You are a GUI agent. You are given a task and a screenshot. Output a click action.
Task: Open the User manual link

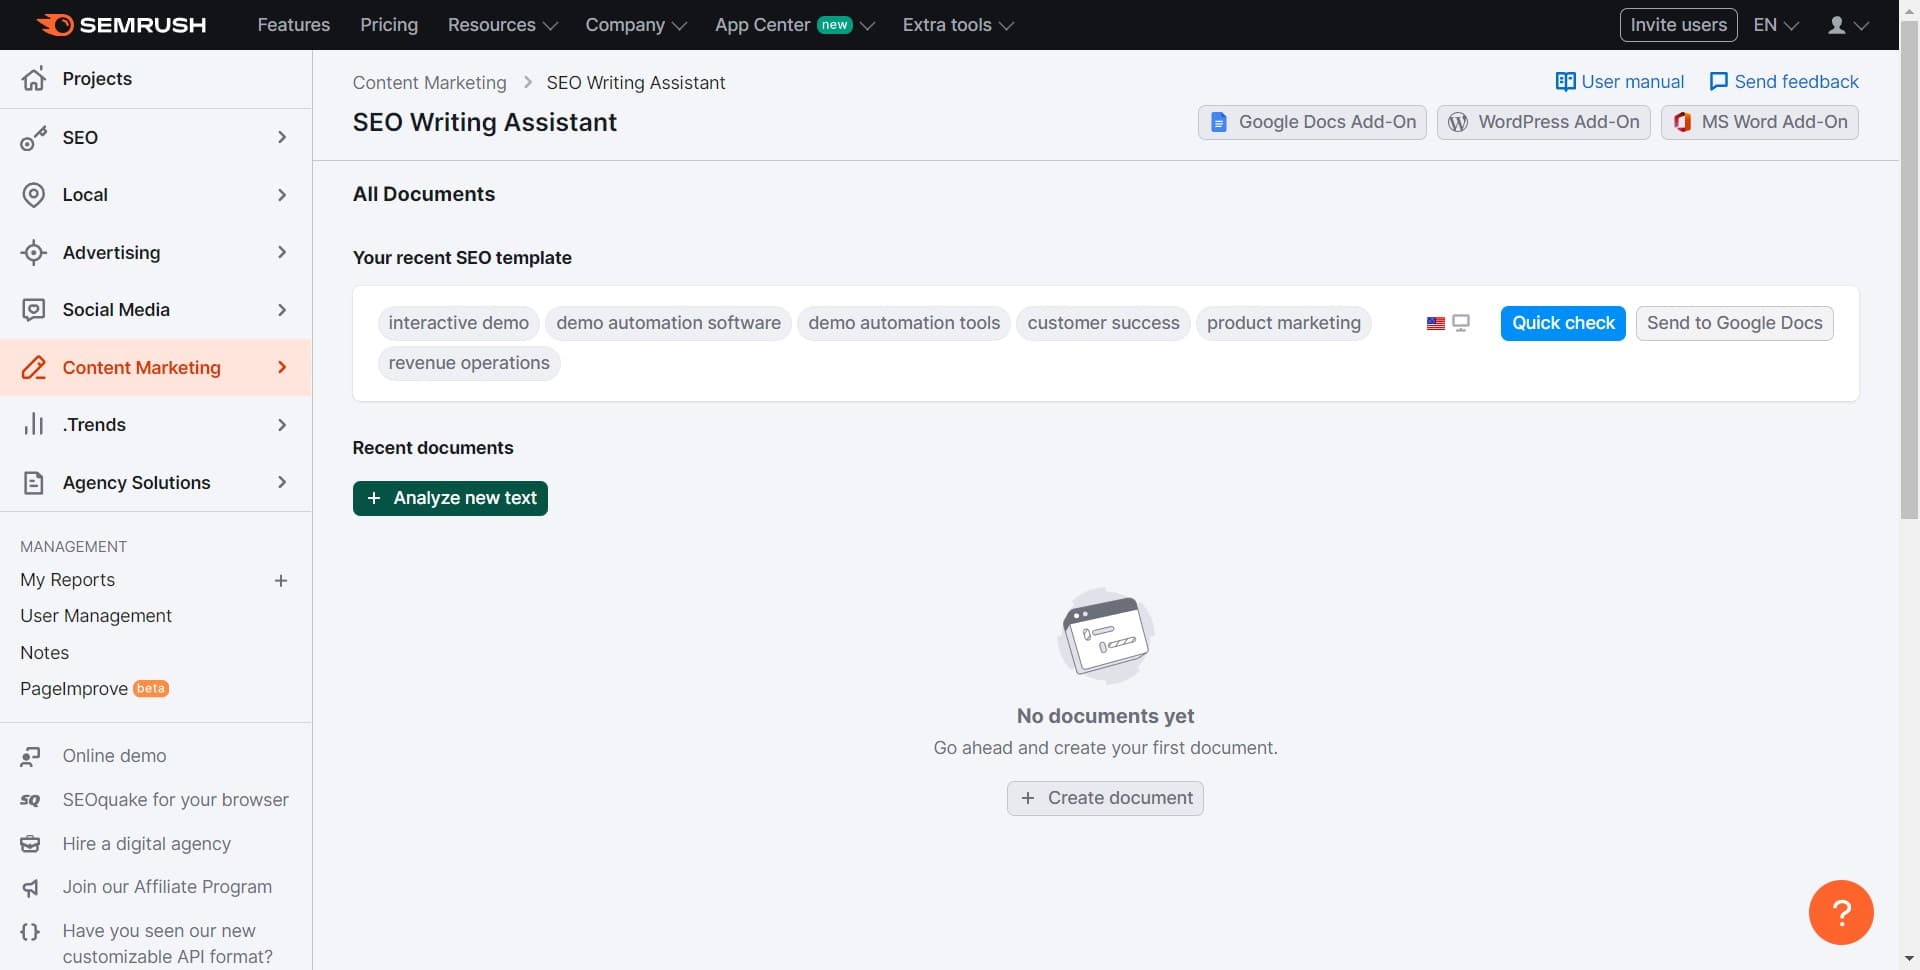pos(1619,82)
